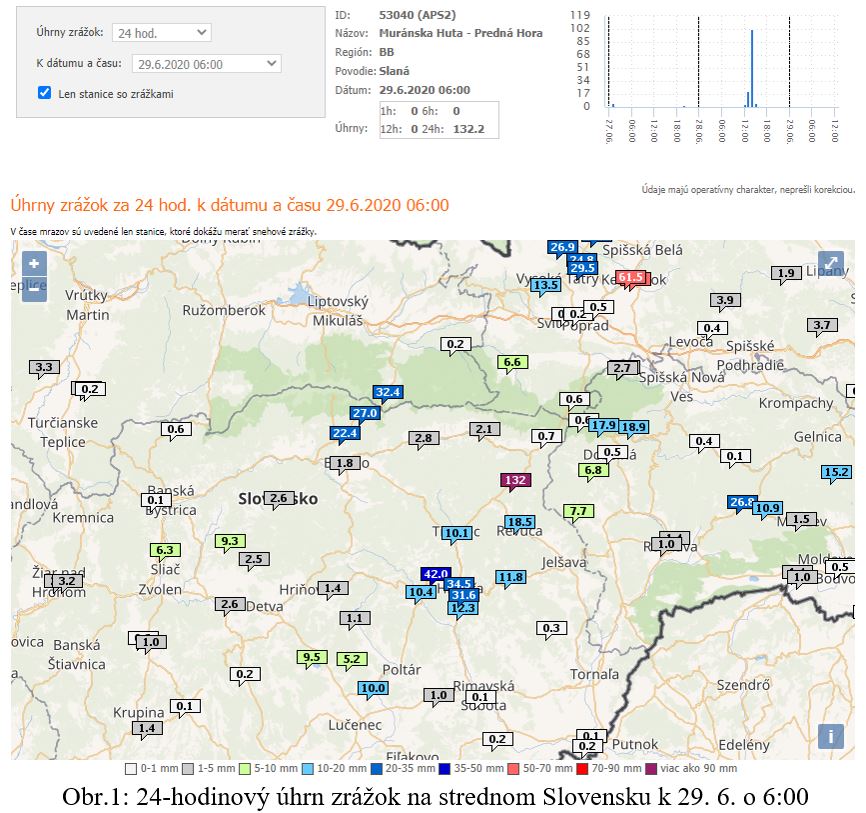Expand the map to fullscreen

pos(831,264)
